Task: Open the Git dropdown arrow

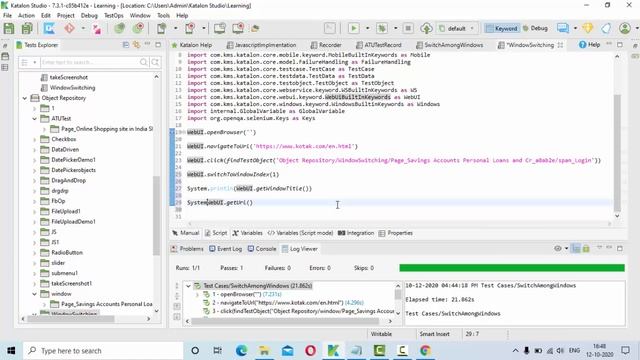Action: click(x=83, y=28)
